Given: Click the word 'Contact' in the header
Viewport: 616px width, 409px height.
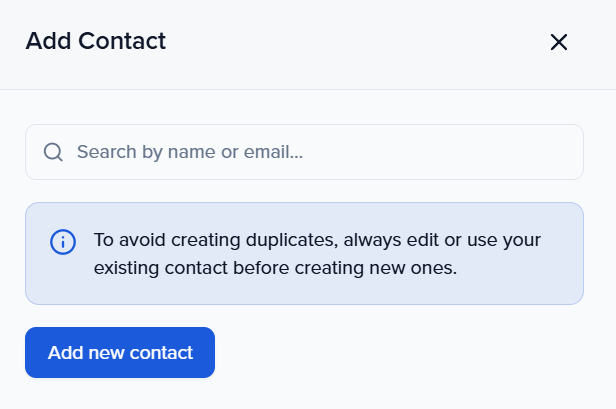Looking at the screenshot, I should 126,41.
